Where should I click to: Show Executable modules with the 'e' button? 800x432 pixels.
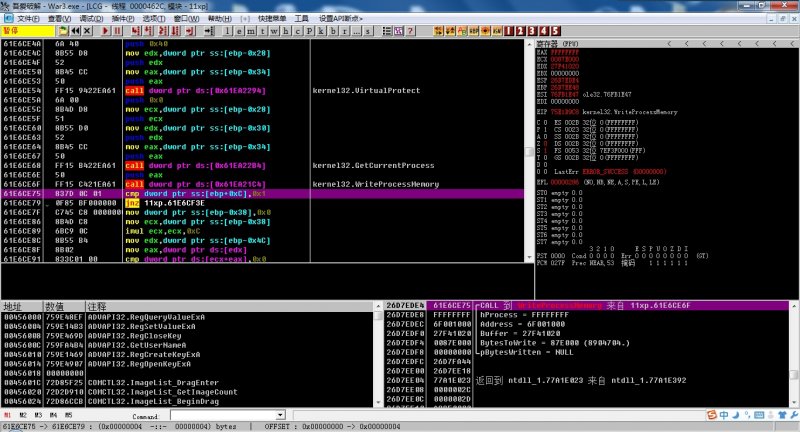point(239,31)
